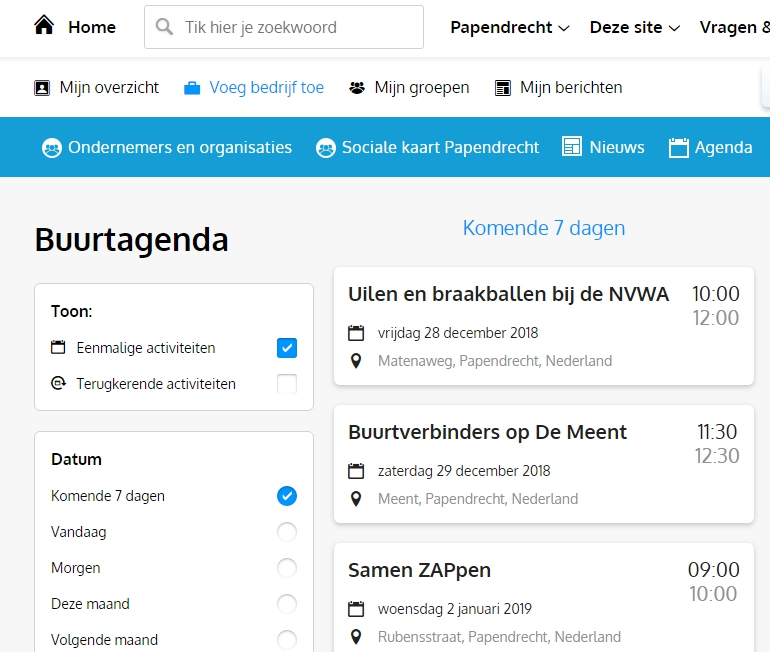Click the Home house icon
This screenshot has height=652, width=770.
coord(44,27)
